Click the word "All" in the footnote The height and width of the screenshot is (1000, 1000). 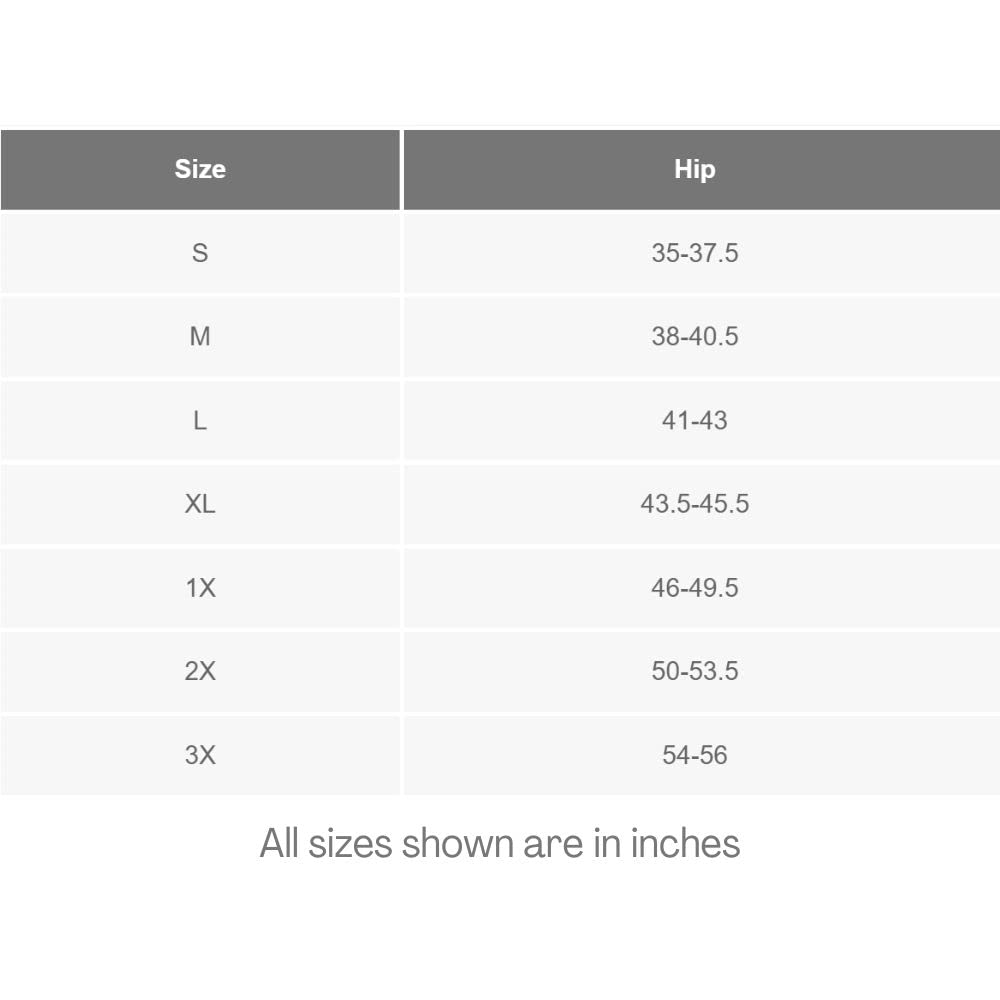coord(280,844)
